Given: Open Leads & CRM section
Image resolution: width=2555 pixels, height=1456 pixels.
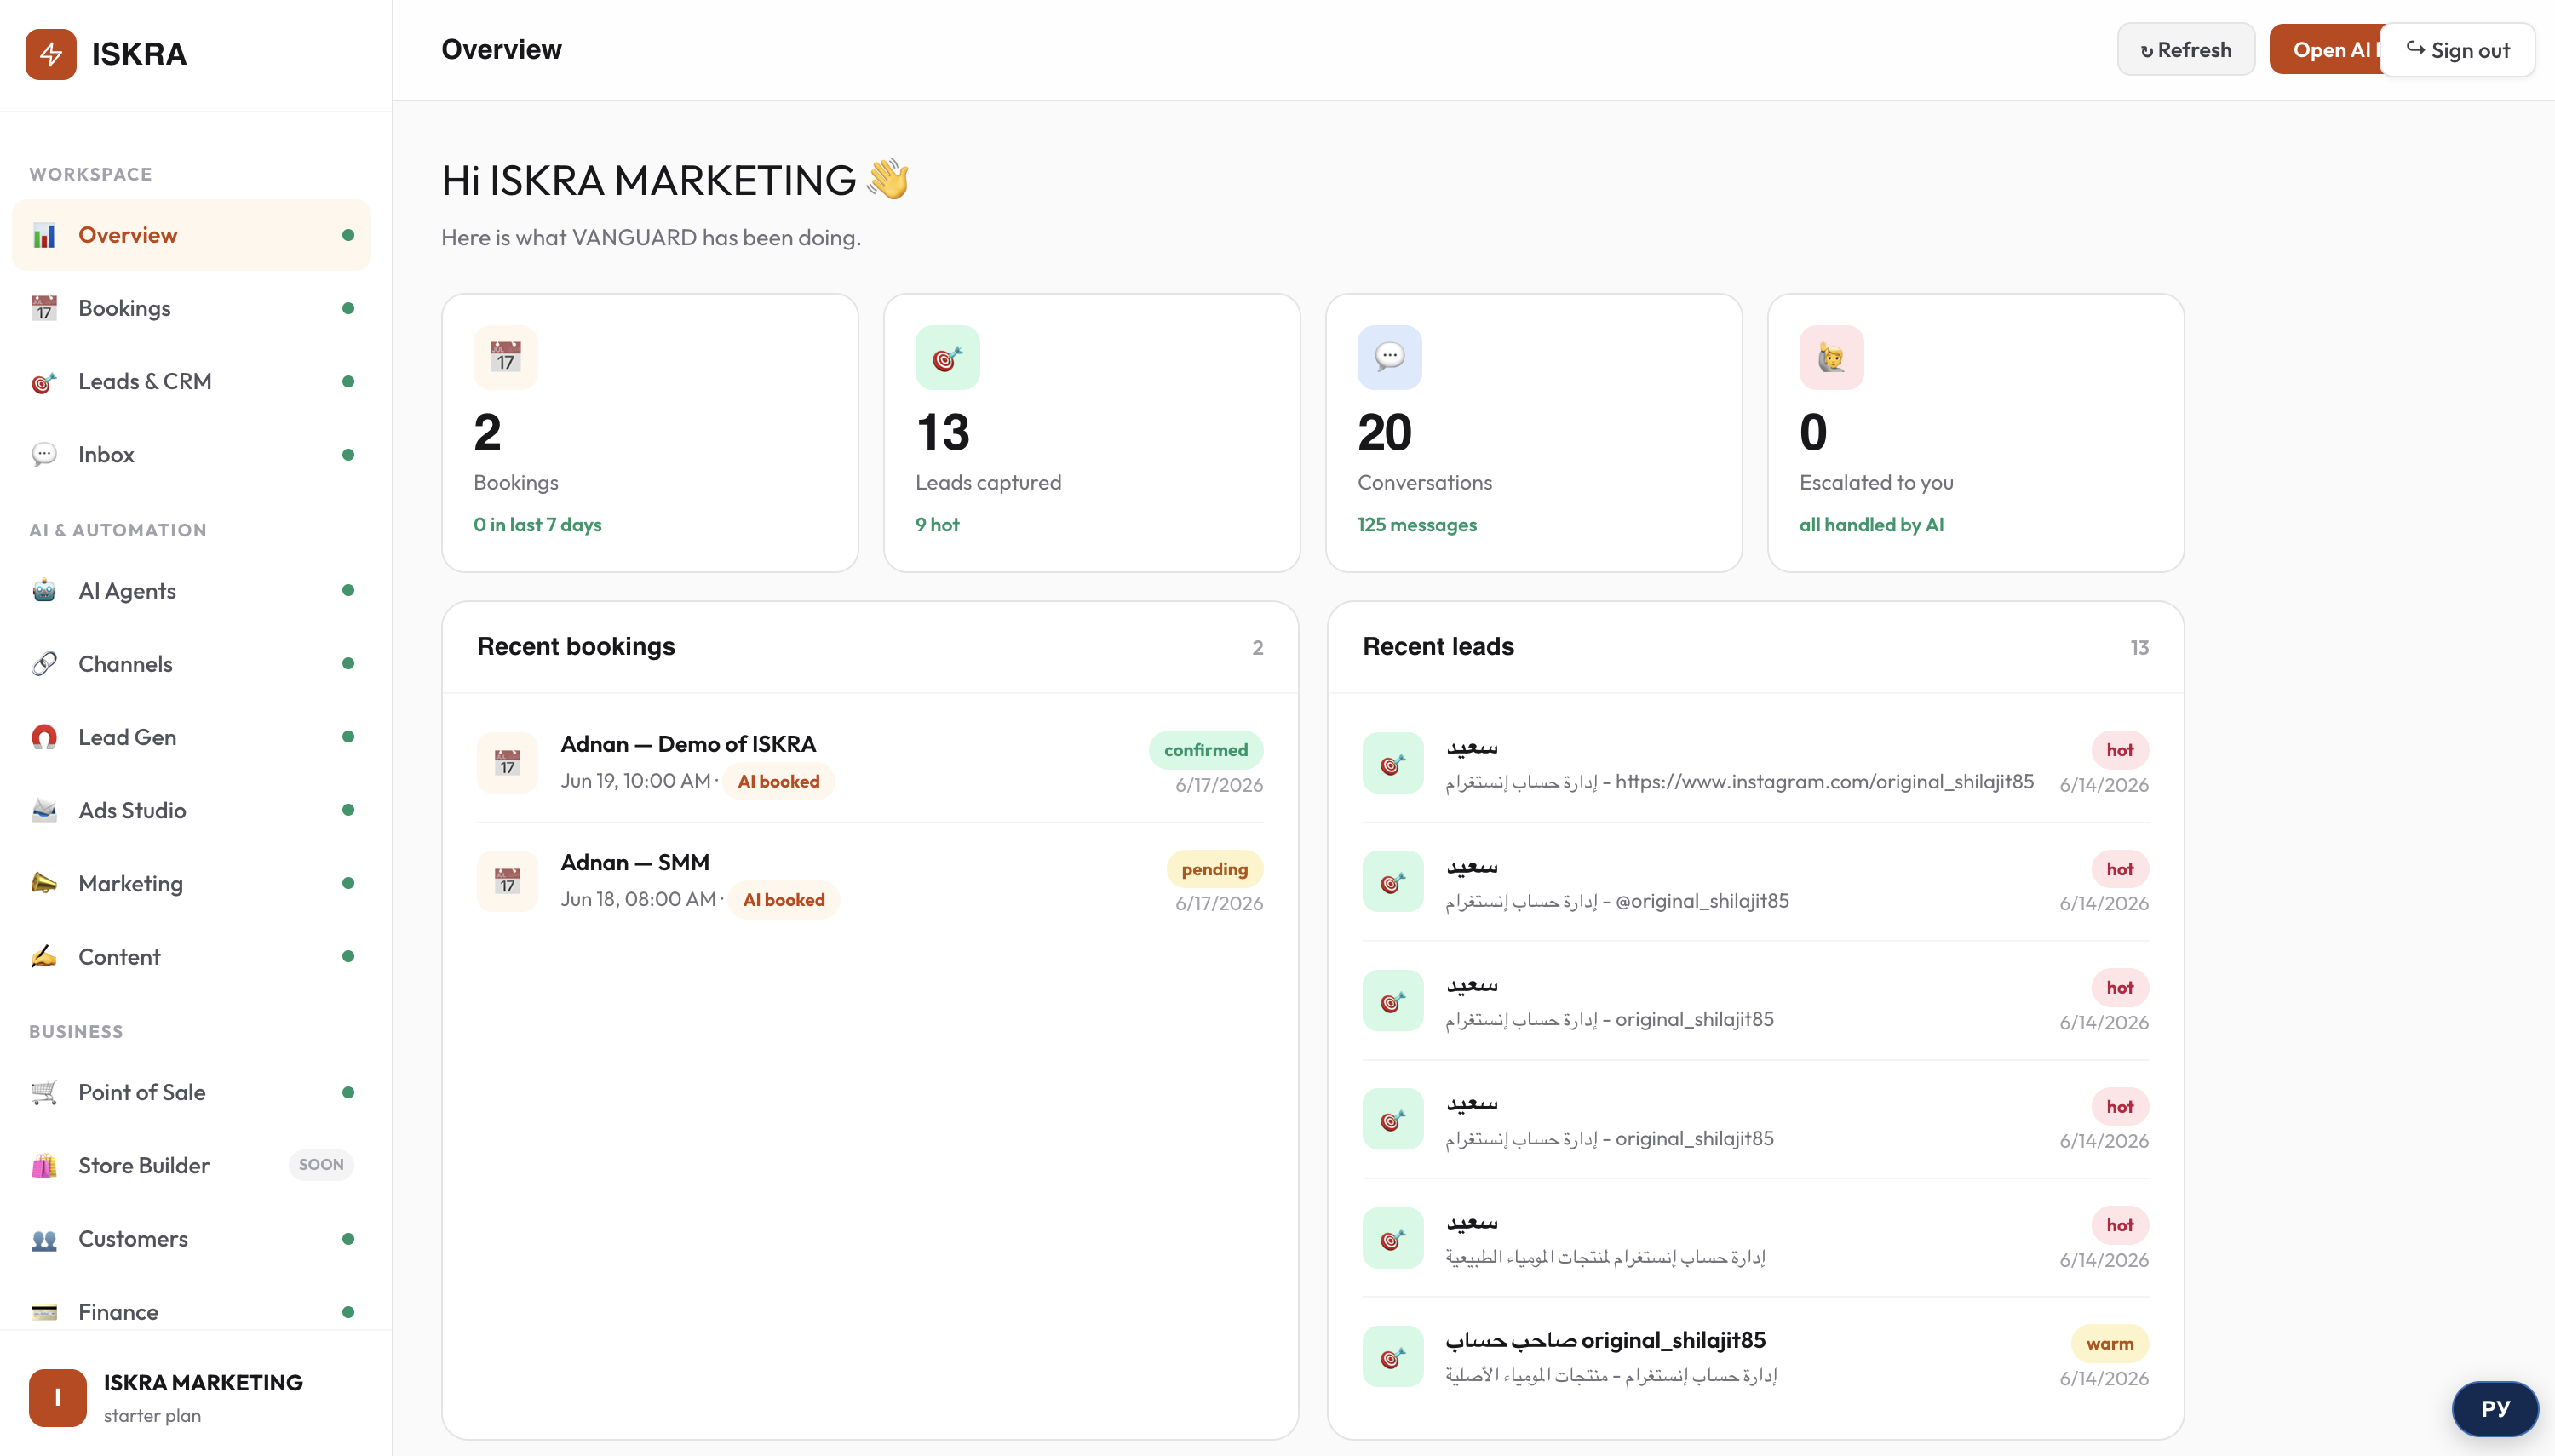Looking at the screenshot, I should [x=191, y=381].
